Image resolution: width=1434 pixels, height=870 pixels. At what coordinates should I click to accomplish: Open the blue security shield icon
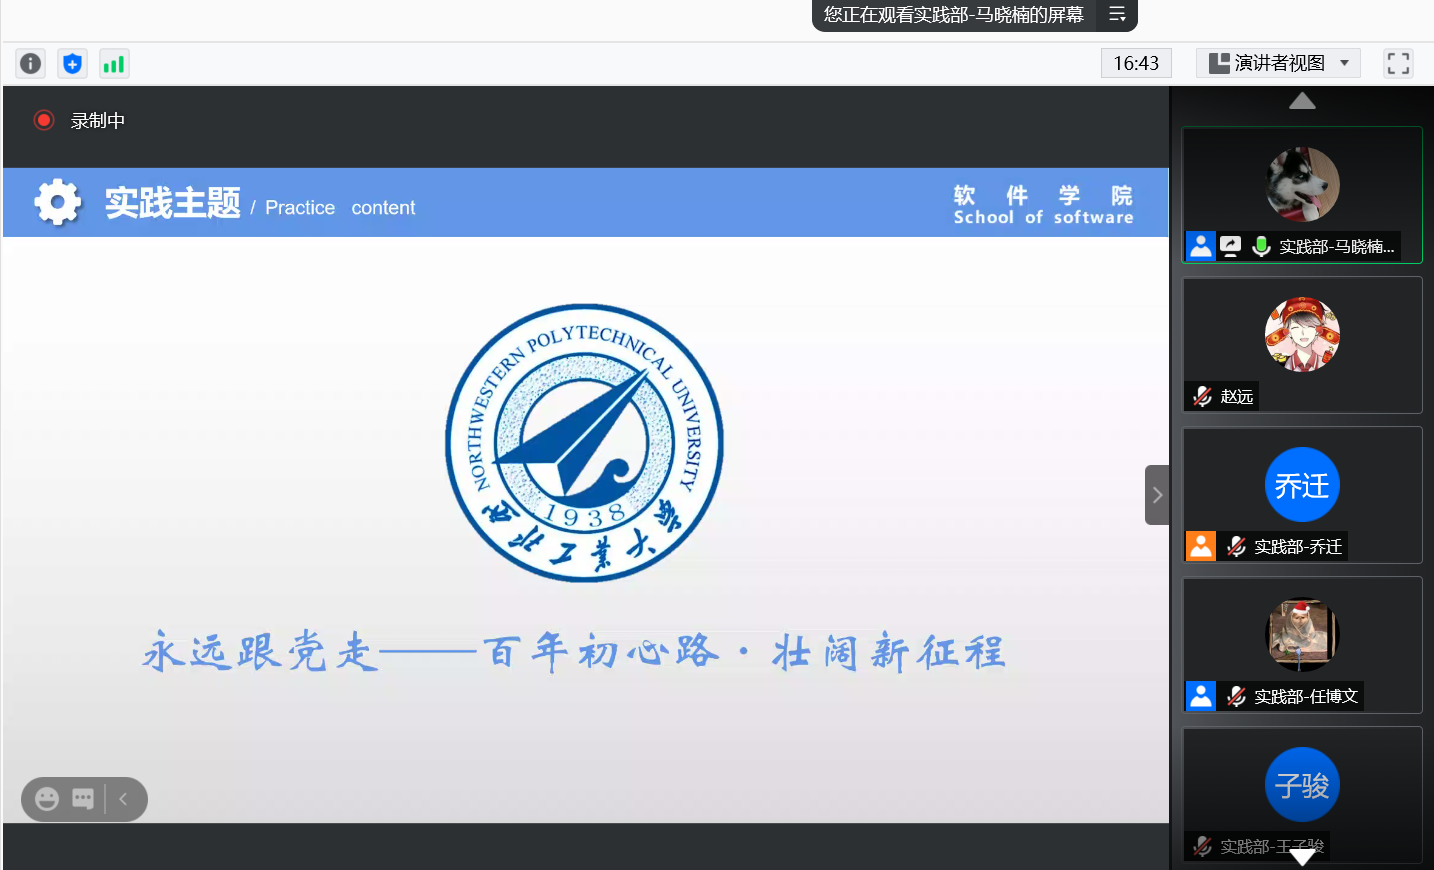pyautogui.click(x=72, y=64)
